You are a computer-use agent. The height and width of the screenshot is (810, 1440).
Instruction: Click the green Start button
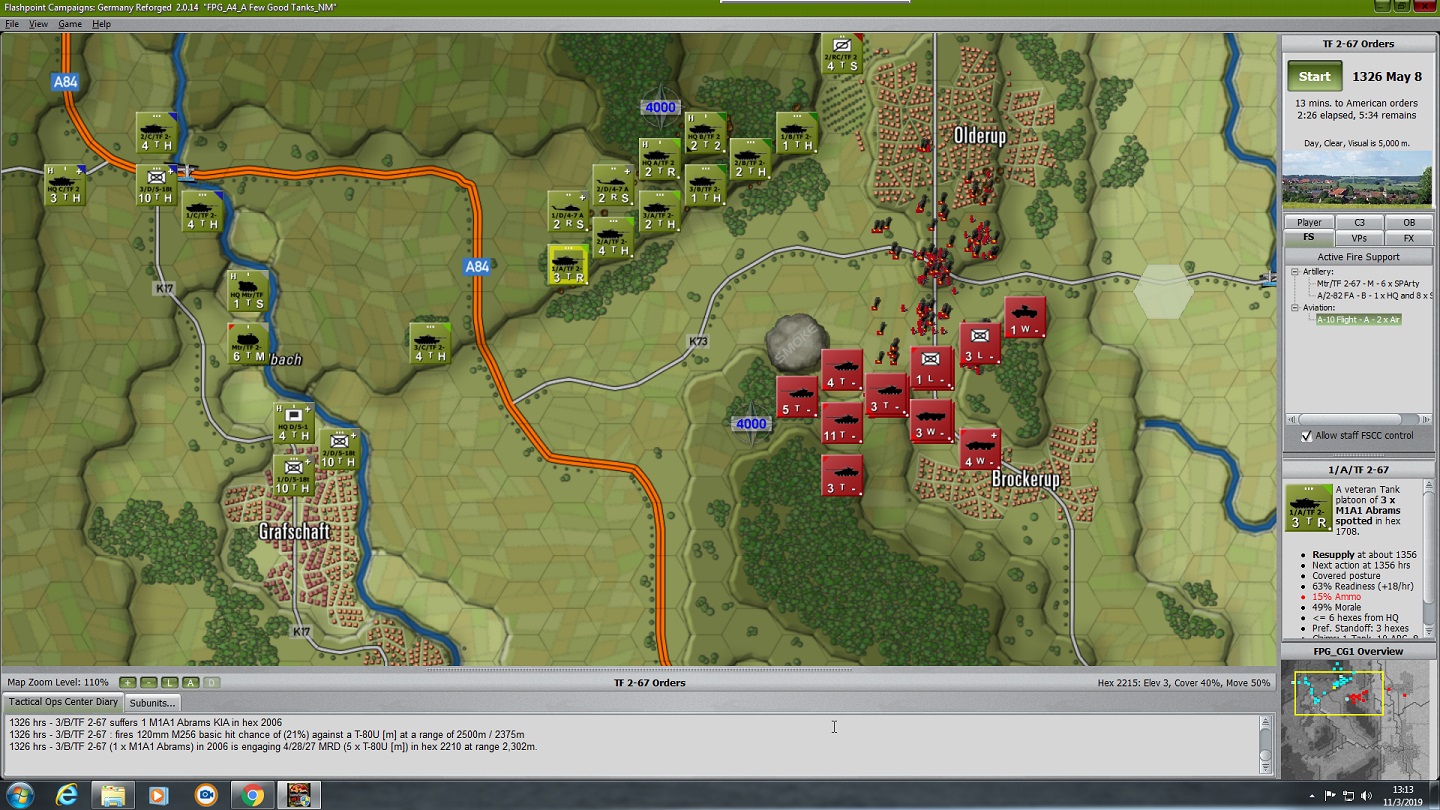[x=1314, y=76]
